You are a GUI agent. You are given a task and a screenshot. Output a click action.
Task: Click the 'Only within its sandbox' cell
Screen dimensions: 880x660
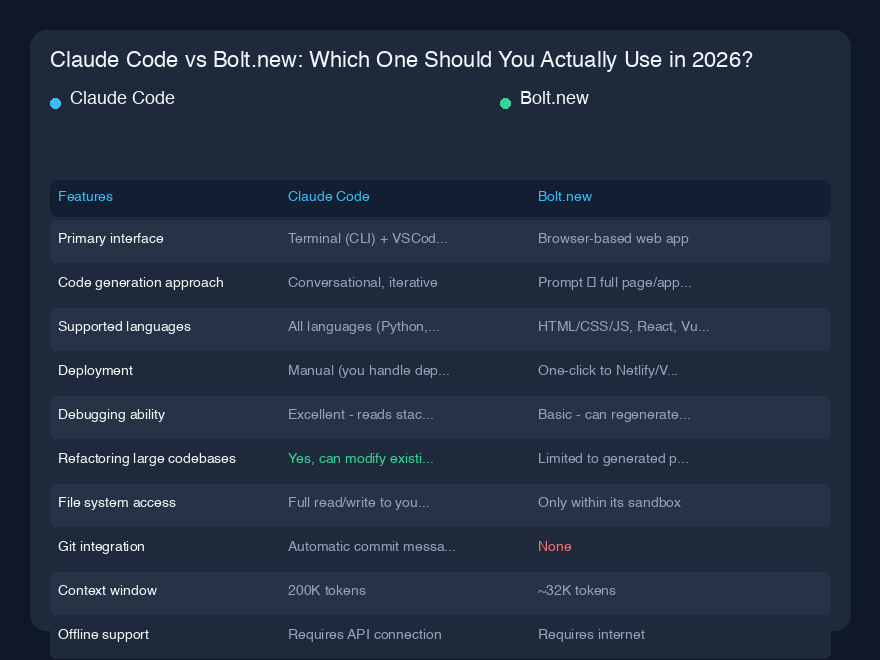point(609,502)
